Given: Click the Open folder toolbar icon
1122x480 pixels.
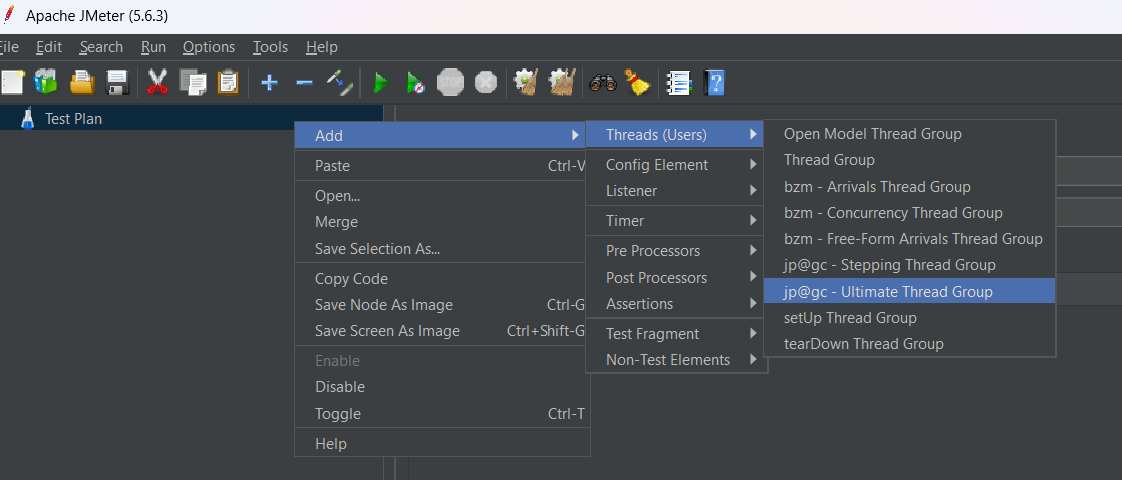Looking at the screenshot, I should click(x=82, y=82).
